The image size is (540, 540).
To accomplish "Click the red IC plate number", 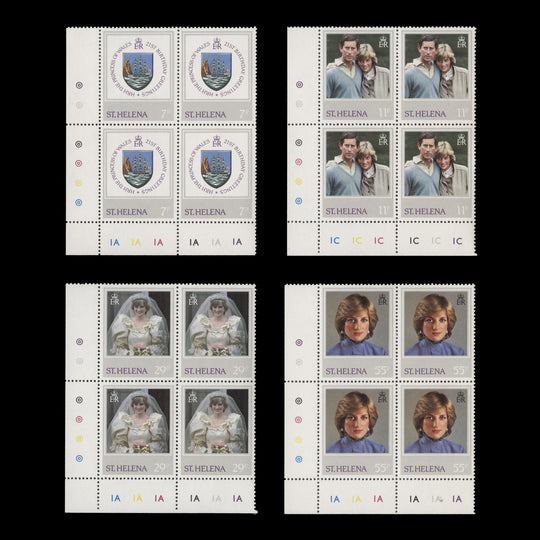I will (379, 240).
